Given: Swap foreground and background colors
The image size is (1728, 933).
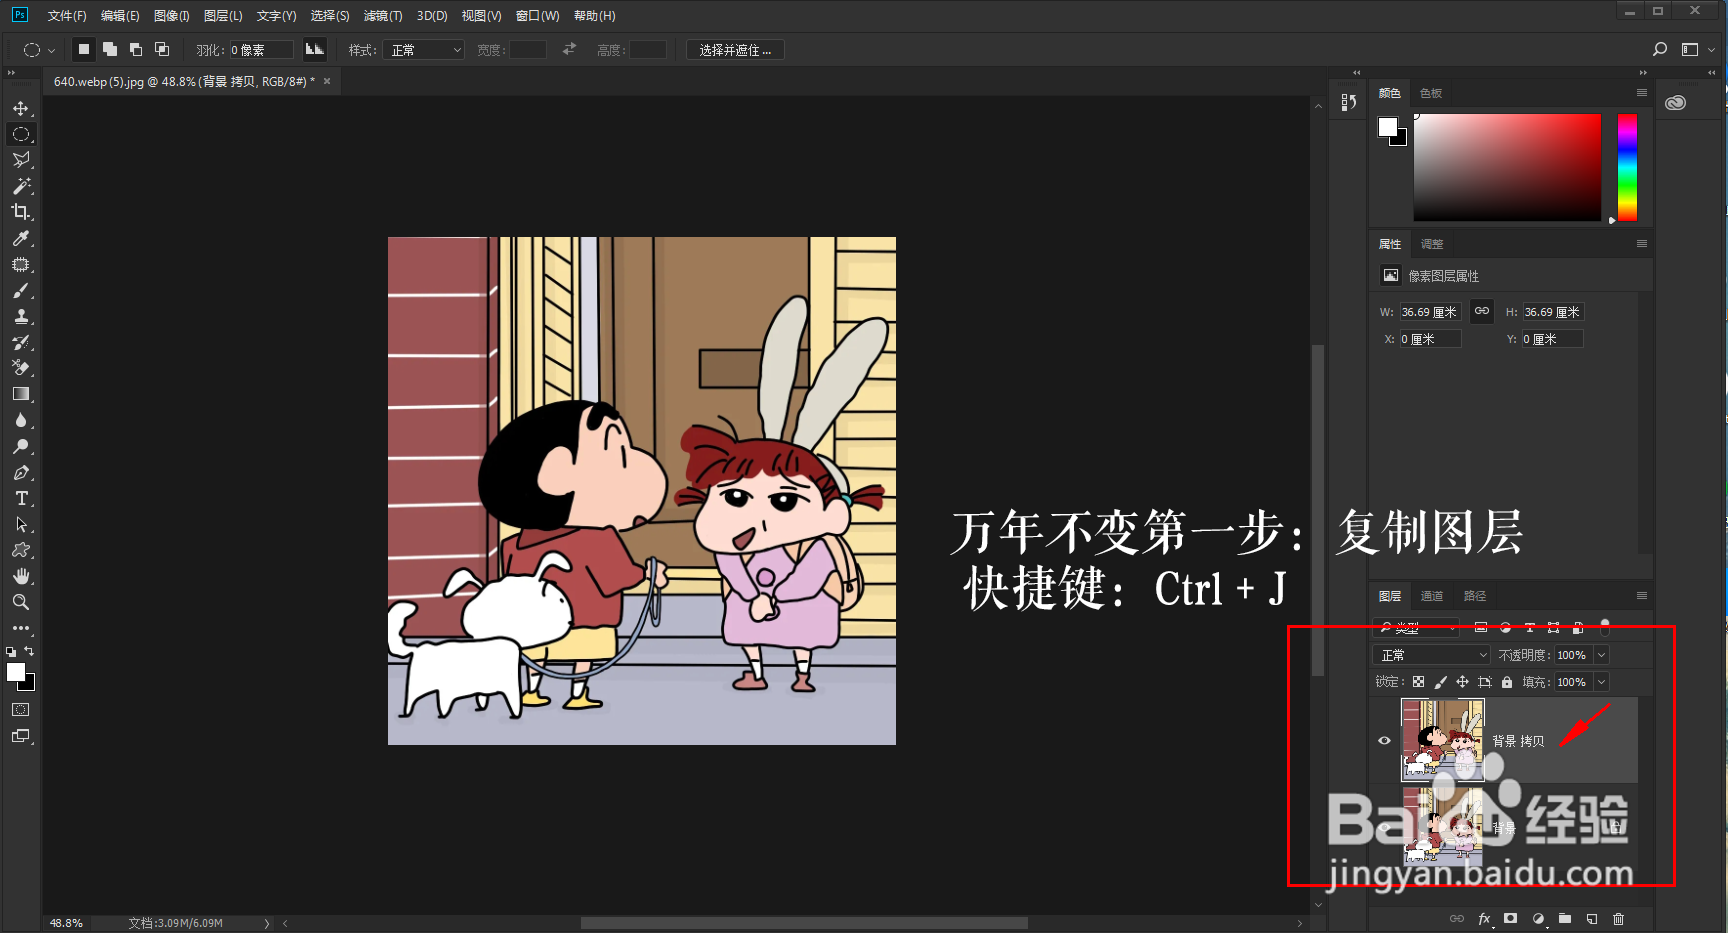Looking at the screenshot, I should tap(29, 651).
